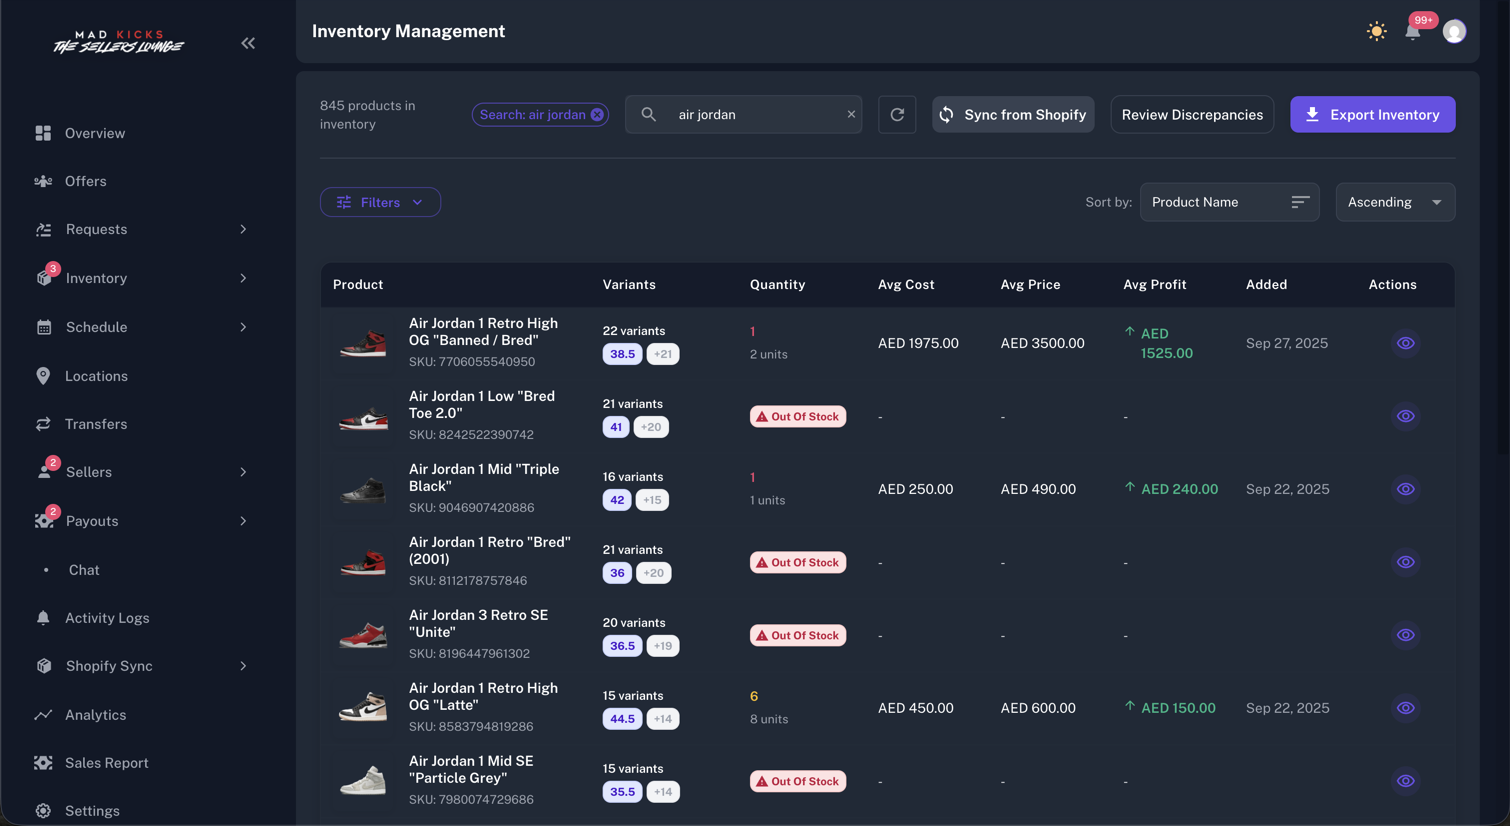Collapse the sidebar with double-chevron icon

[x=248, y=43]
